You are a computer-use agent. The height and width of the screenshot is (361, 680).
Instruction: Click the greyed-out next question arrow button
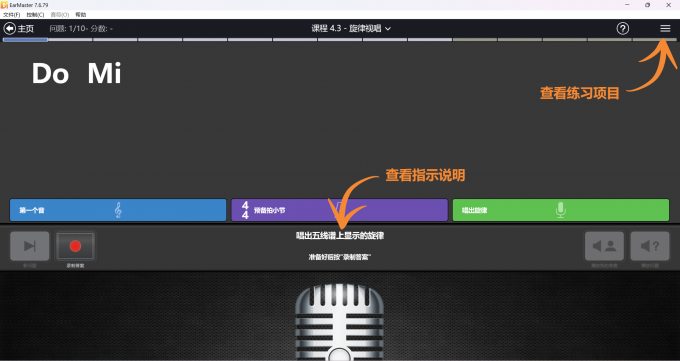[29, 246]
